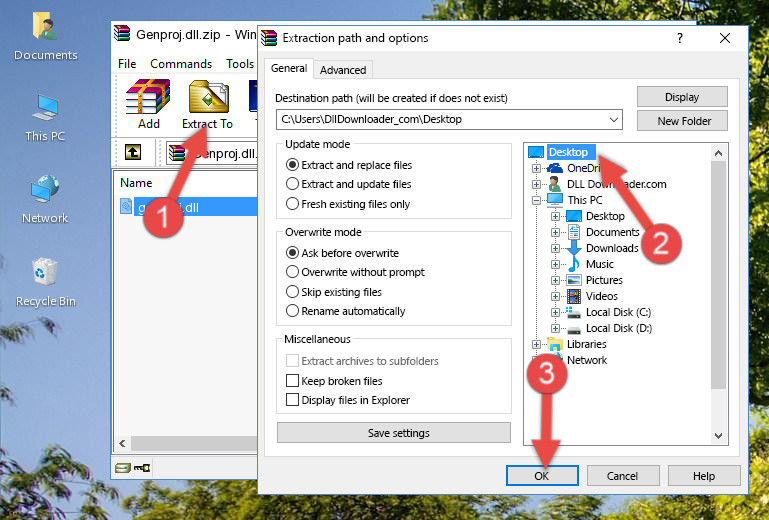Select Local Disk (C:) in tree
The height and width of the screenshot is (520, 769).
[x=618, y=312]
